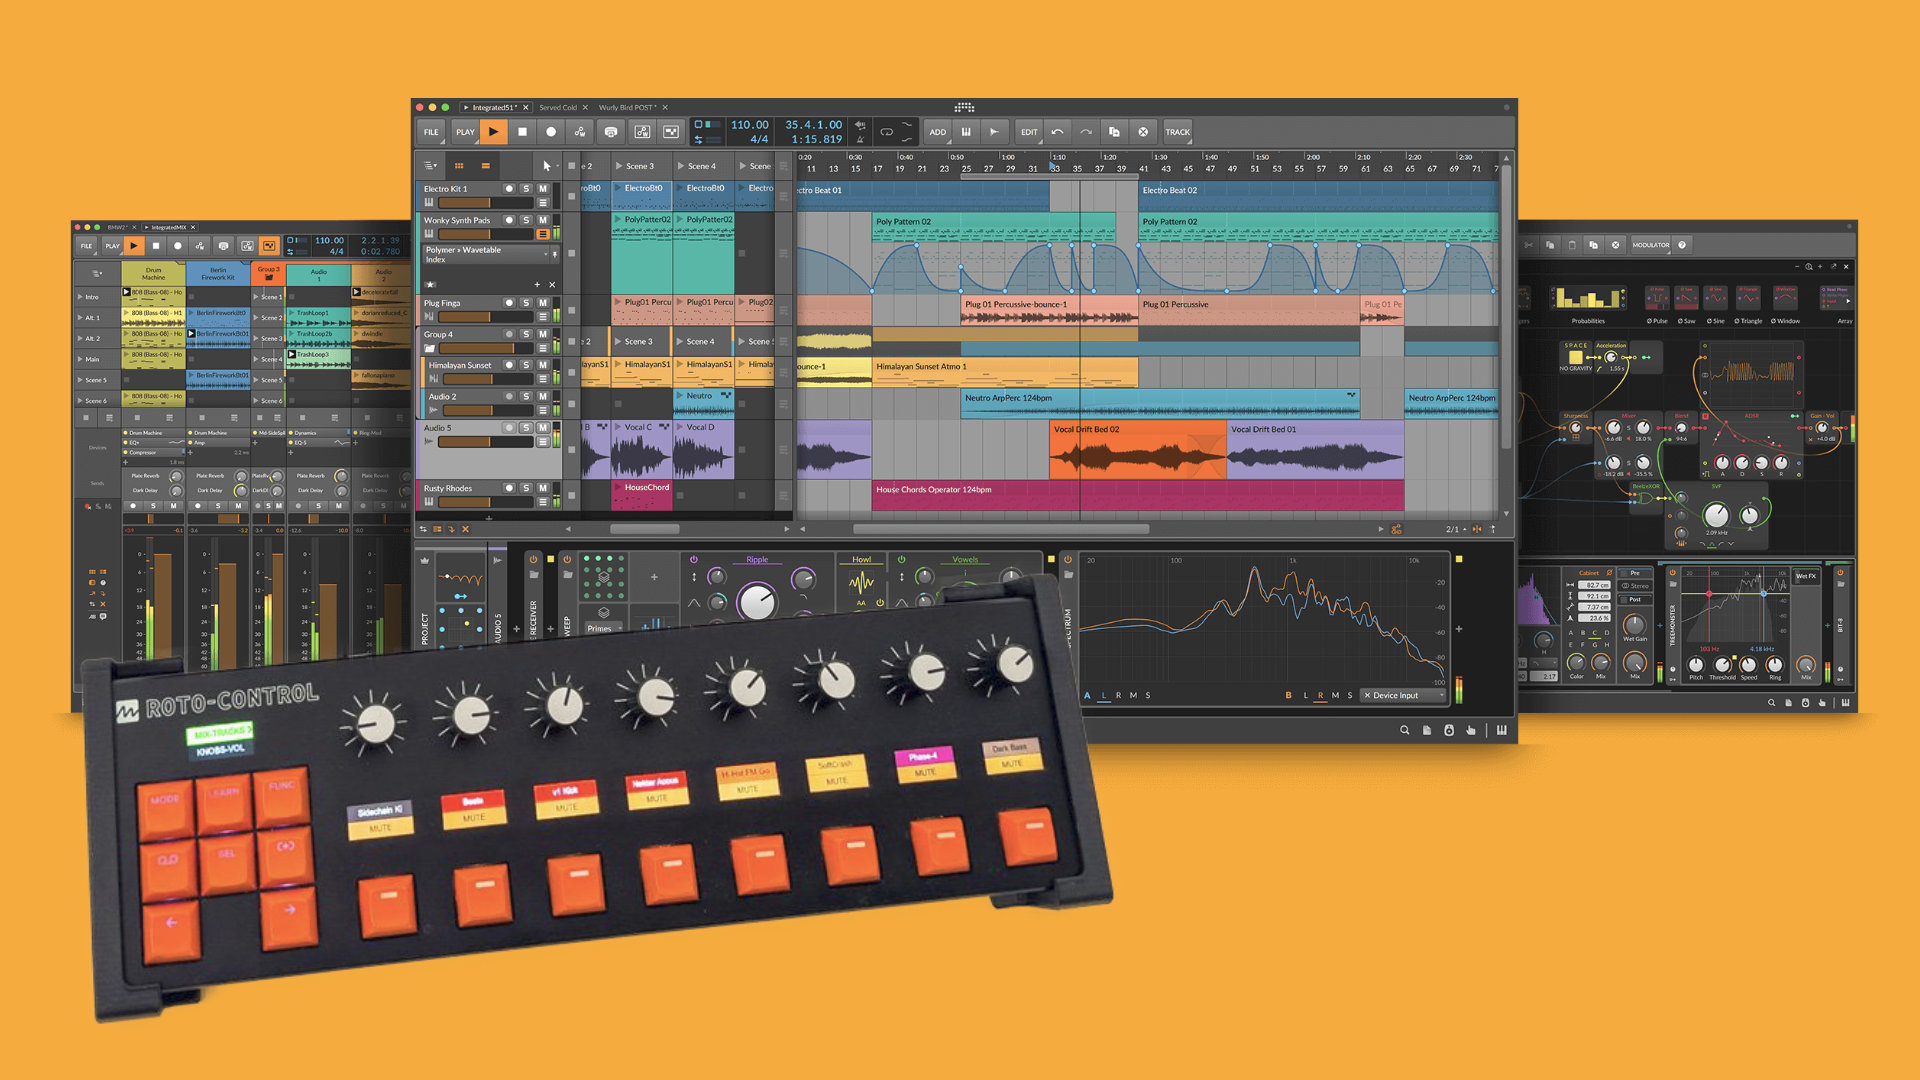Screen dimensions: 1920x1080
Task: Click the Spectrum device folder icon
Action: [x=1068, y=575]
